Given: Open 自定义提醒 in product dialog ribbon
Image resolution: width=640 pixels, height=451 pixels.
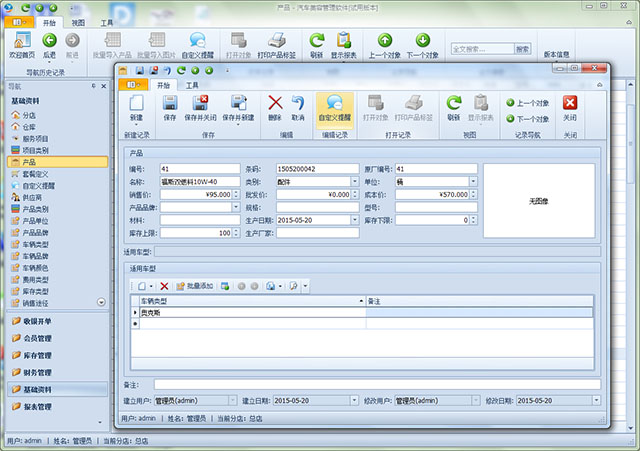Looking at the screenshot, I should coord(335,108).
